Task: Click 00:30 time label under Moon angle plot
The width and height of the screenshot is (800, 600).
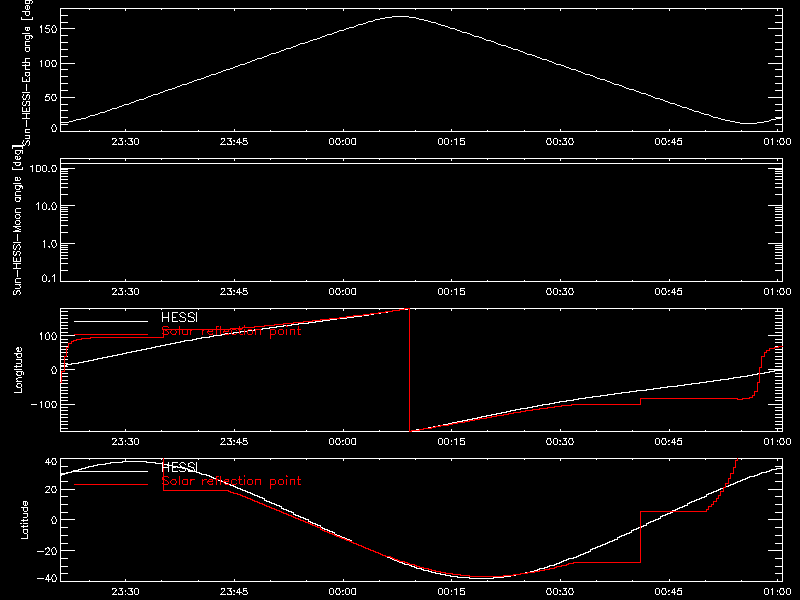Action: coord(560,292)
